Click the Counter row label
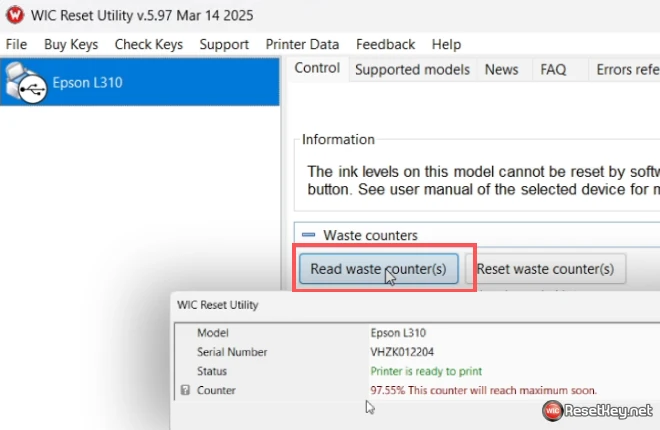This screenshot has width=660, height=430. [x=216, y=390]
